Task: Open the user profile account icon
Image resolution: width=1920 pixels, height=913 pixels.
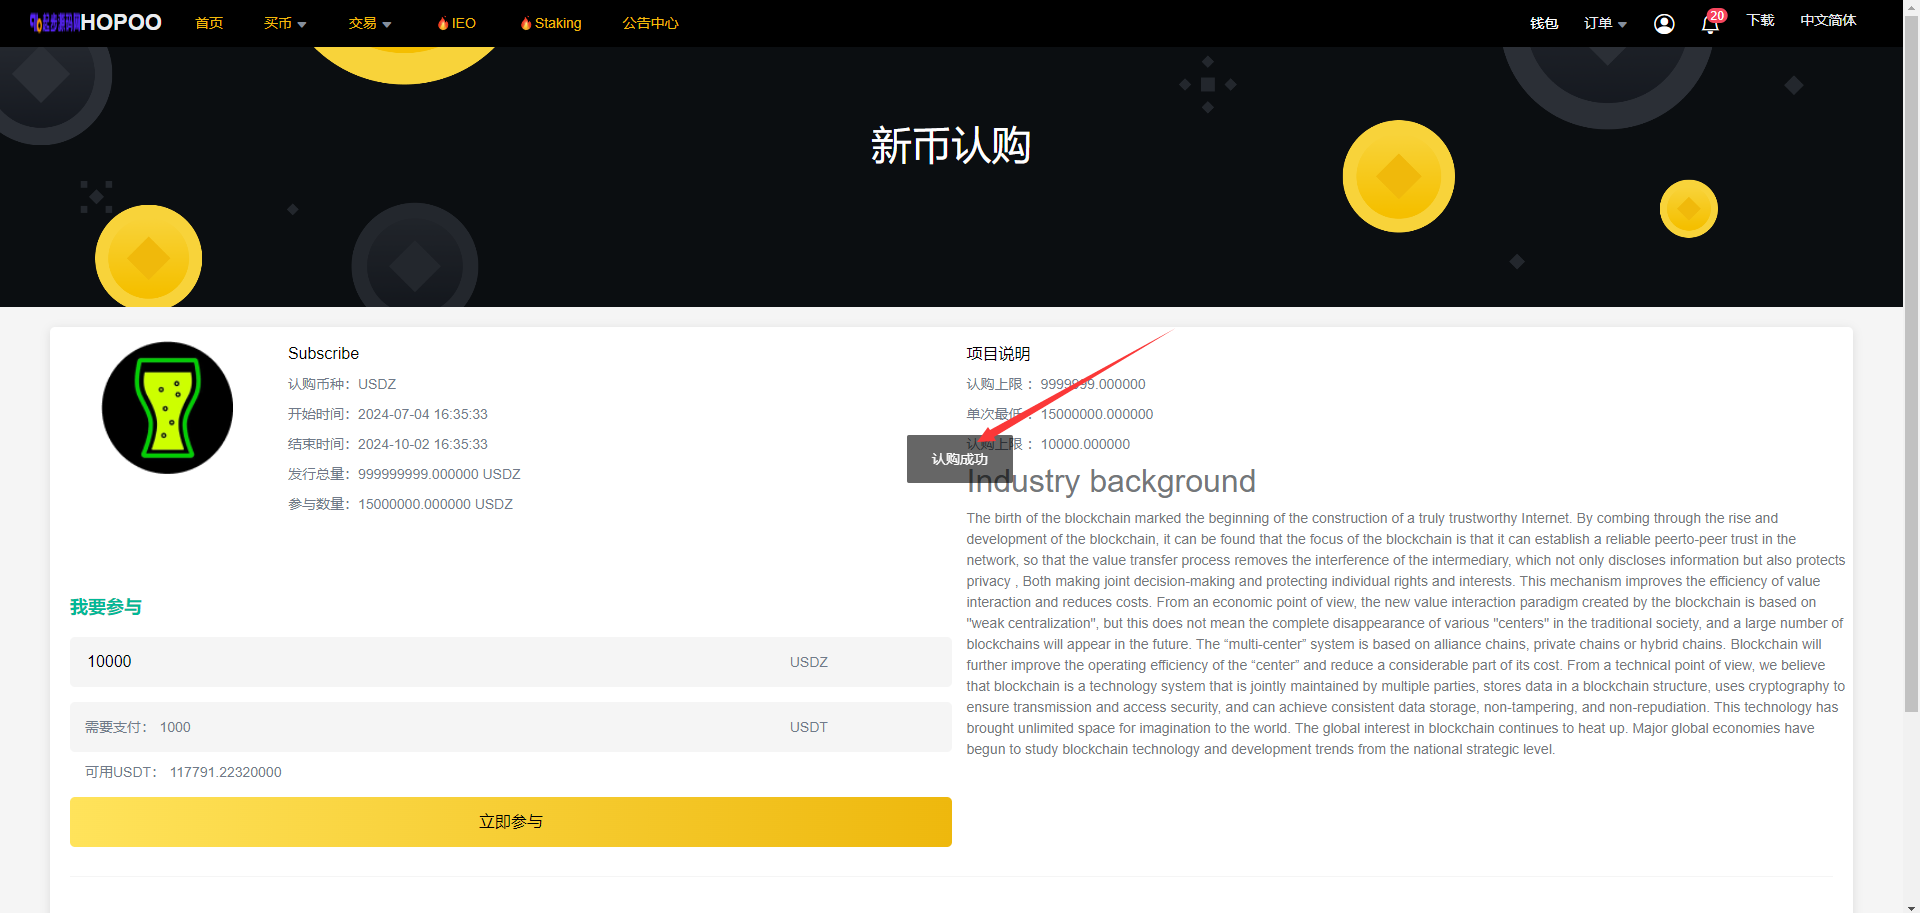Action: tap(1664, 24)
